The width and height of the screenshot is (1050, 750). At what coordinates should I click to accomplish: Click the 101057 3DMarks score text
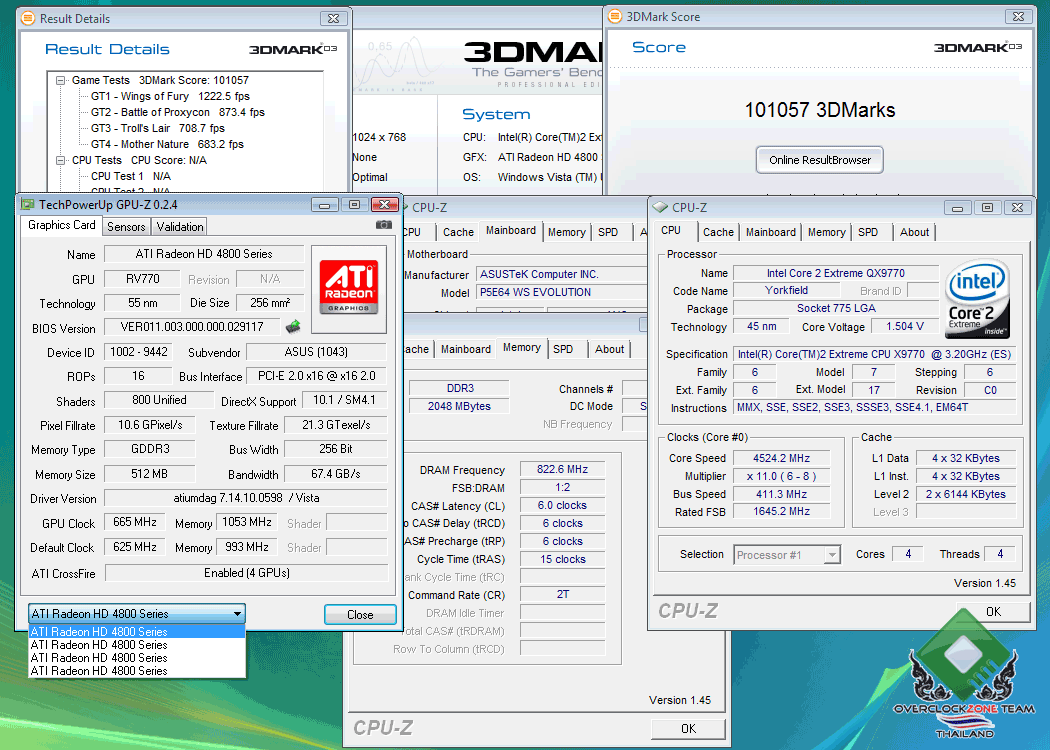point(820,110)
